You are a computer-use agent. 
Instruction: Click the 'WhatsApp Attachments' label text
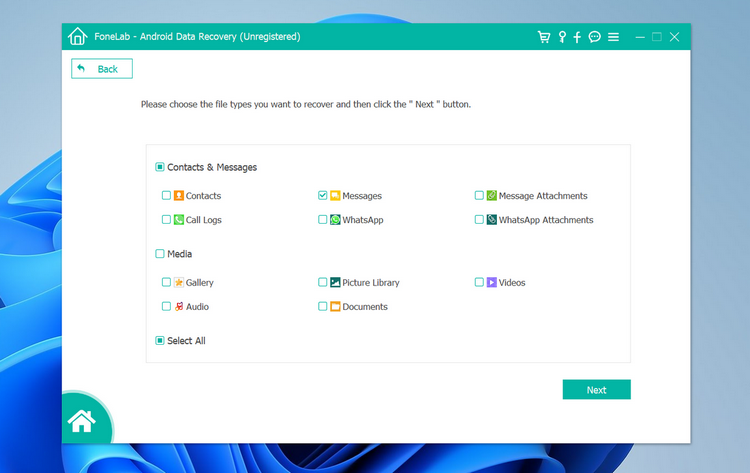point(546,220)
